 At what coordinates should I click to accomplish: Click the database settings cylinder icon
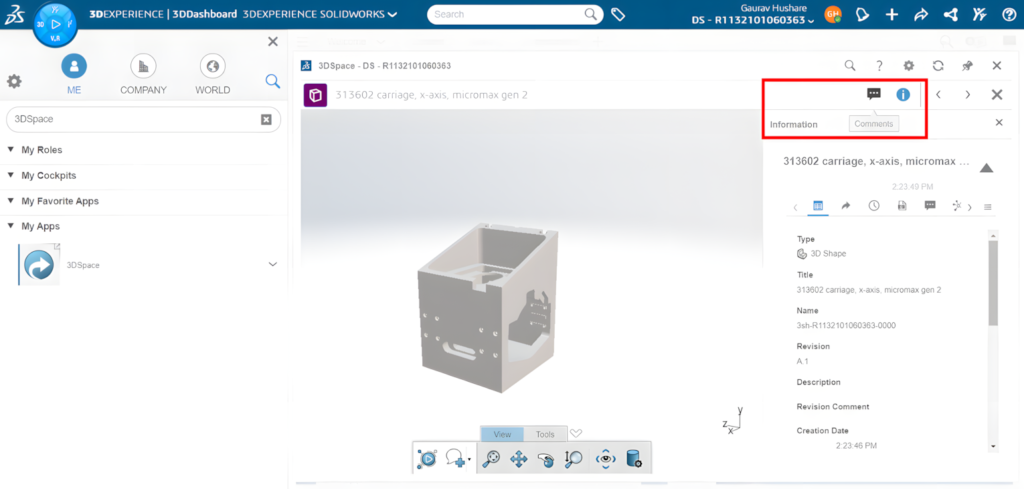pos(634,458)
